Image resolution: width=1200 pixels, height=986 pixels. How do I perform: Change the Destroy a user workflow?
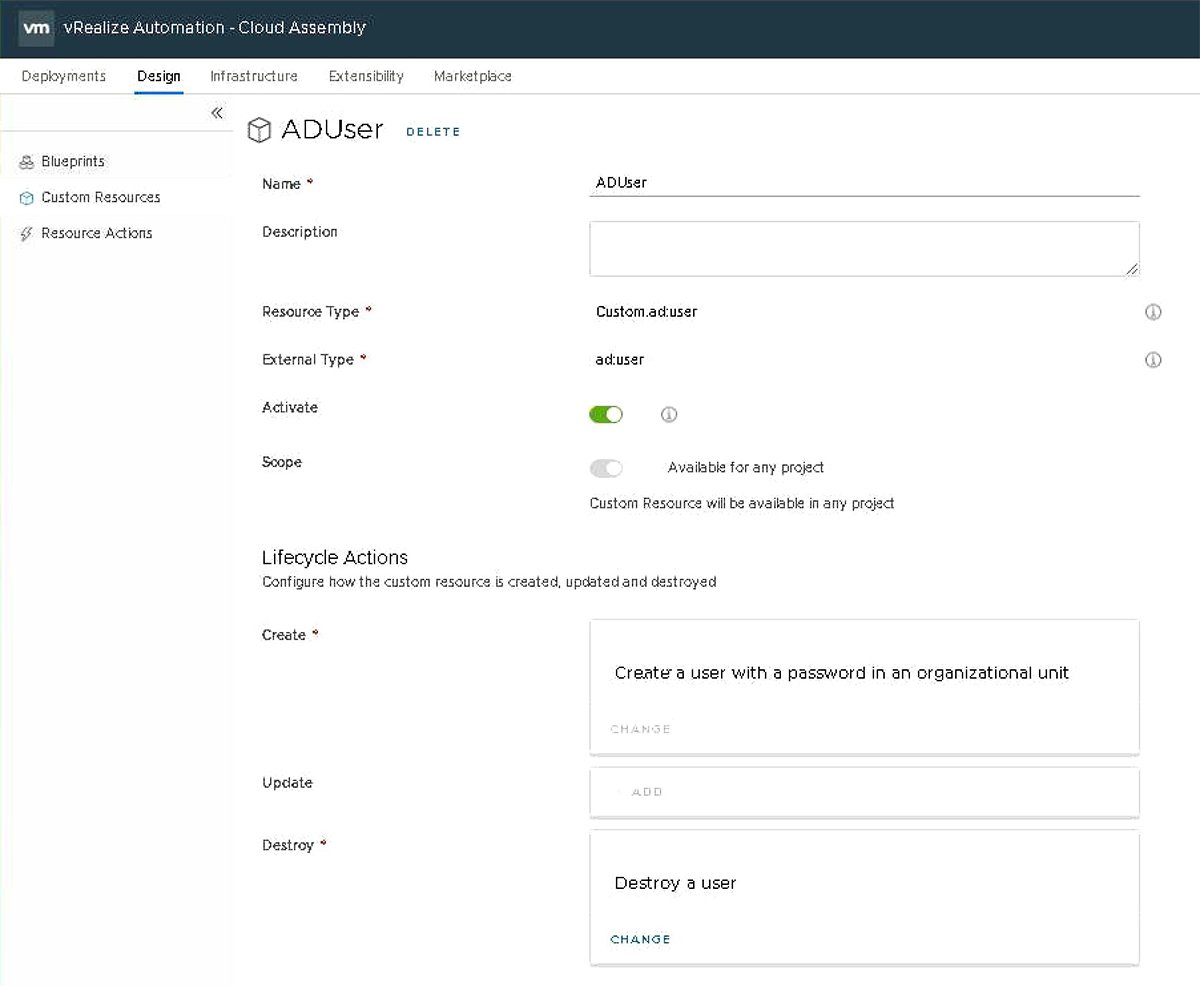click(640, 939)
